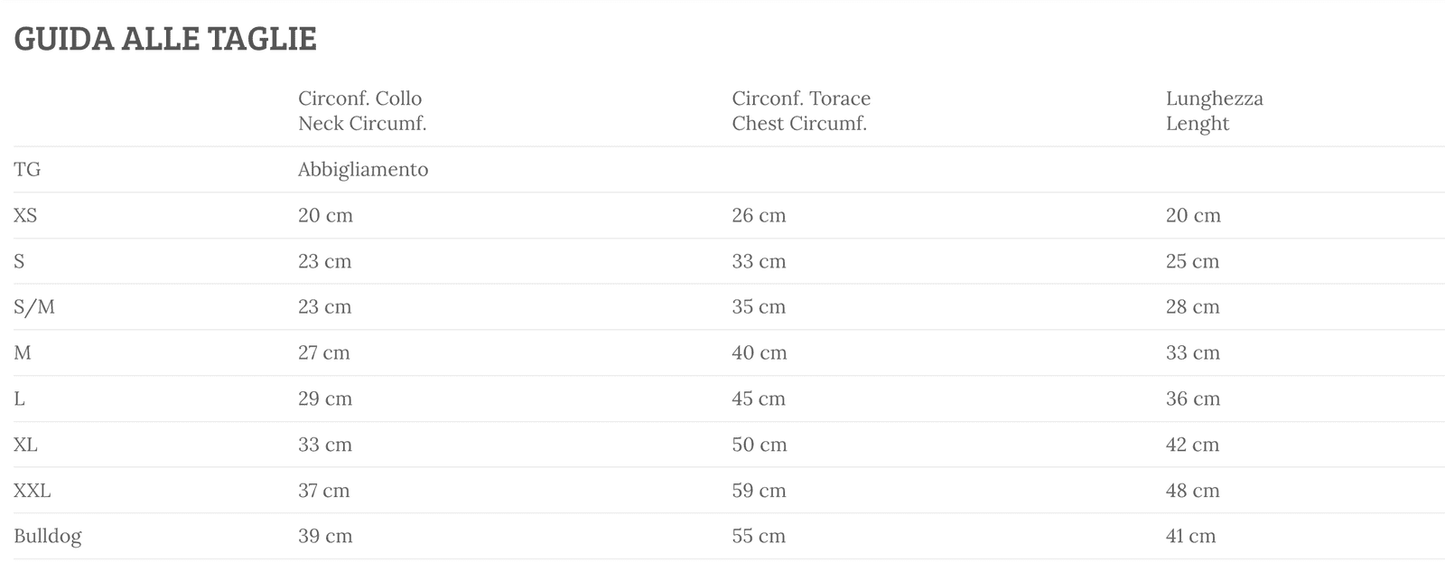The width and height of the screenshot is (1445, 572).
Task: Click the GUIDA ALLE TAGLIE heading
Action: click(x=165, y=39)
